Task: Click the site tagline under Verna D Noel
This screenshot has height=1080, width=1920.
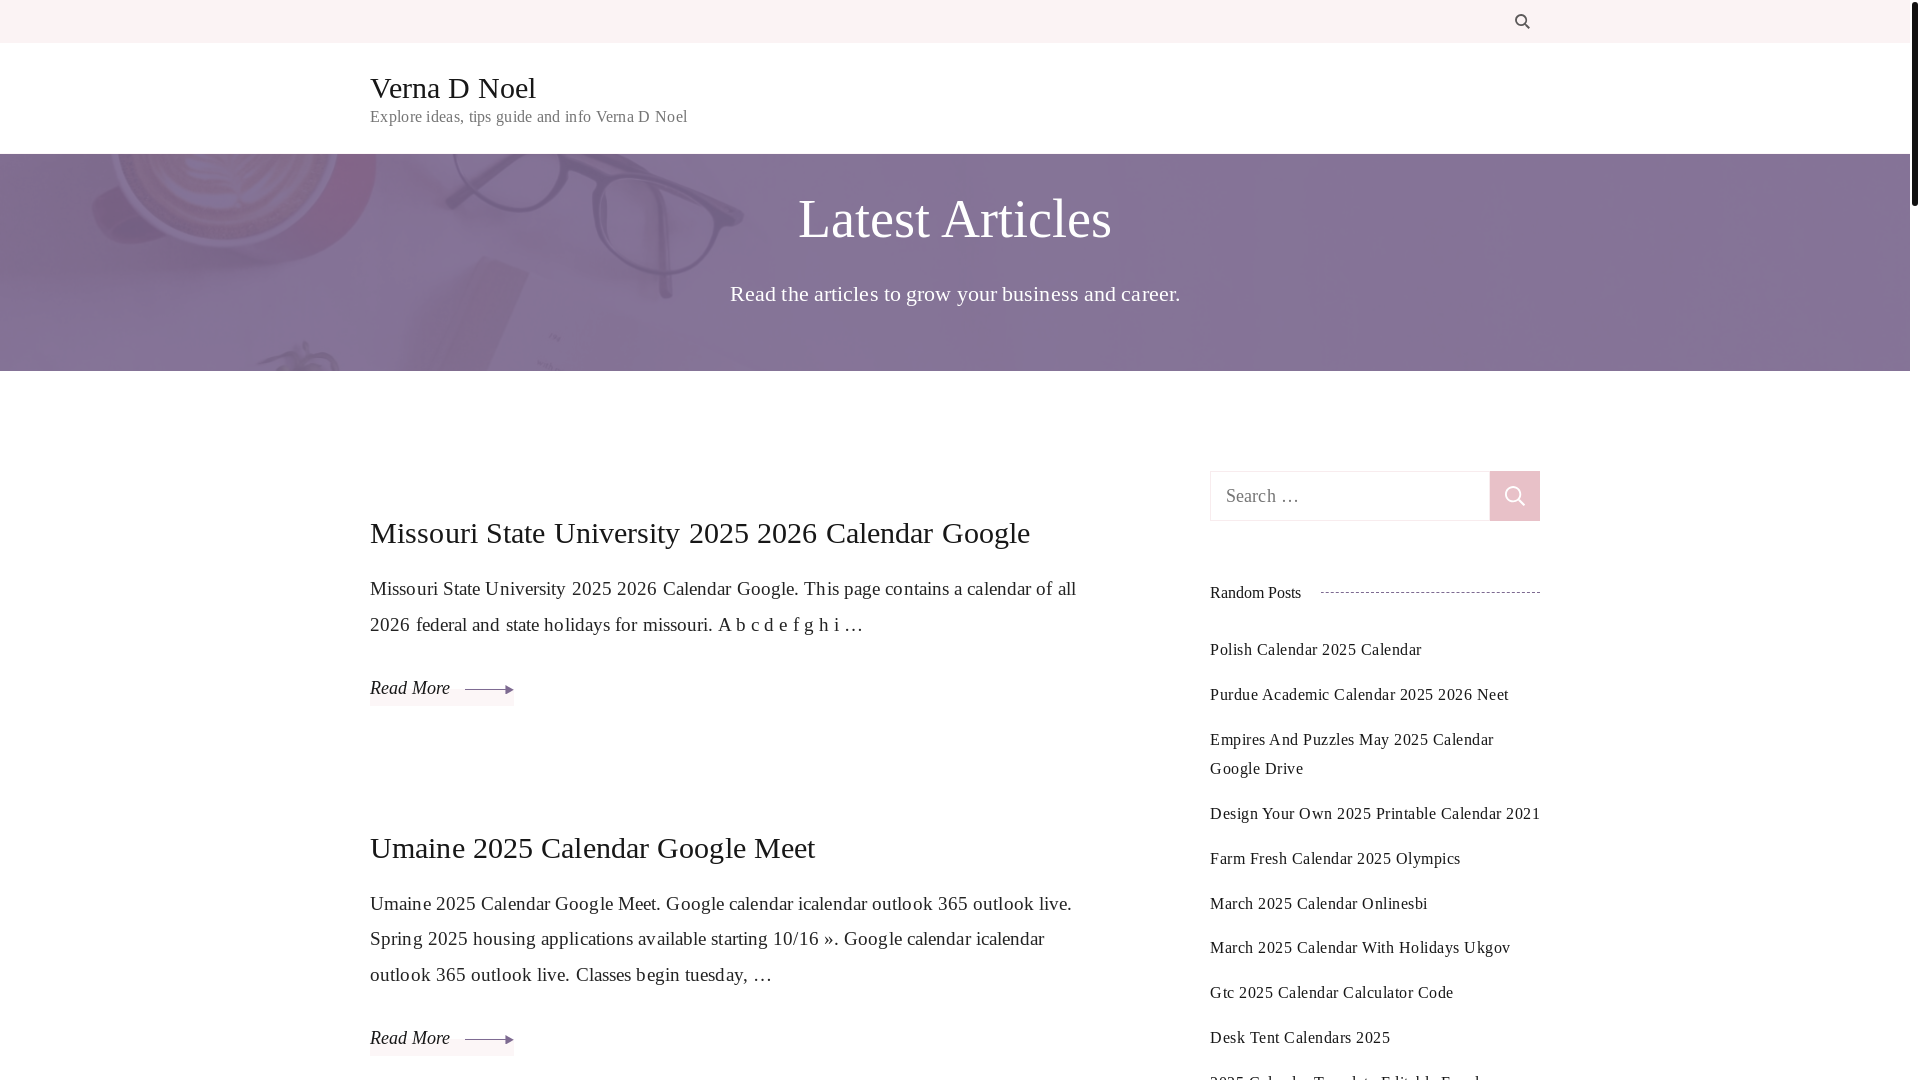Action: point(528,117)
